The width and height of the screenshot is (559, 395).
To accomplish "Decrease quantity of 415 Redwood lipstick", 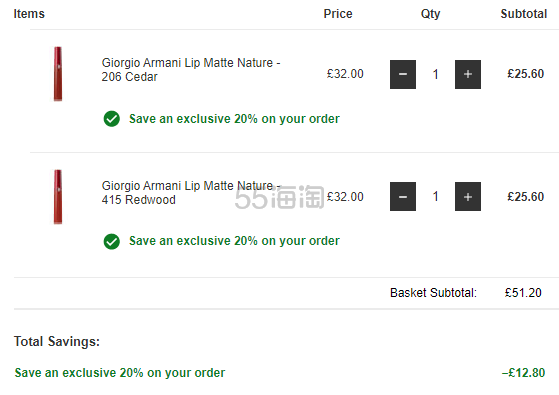I will pos(403,196).
